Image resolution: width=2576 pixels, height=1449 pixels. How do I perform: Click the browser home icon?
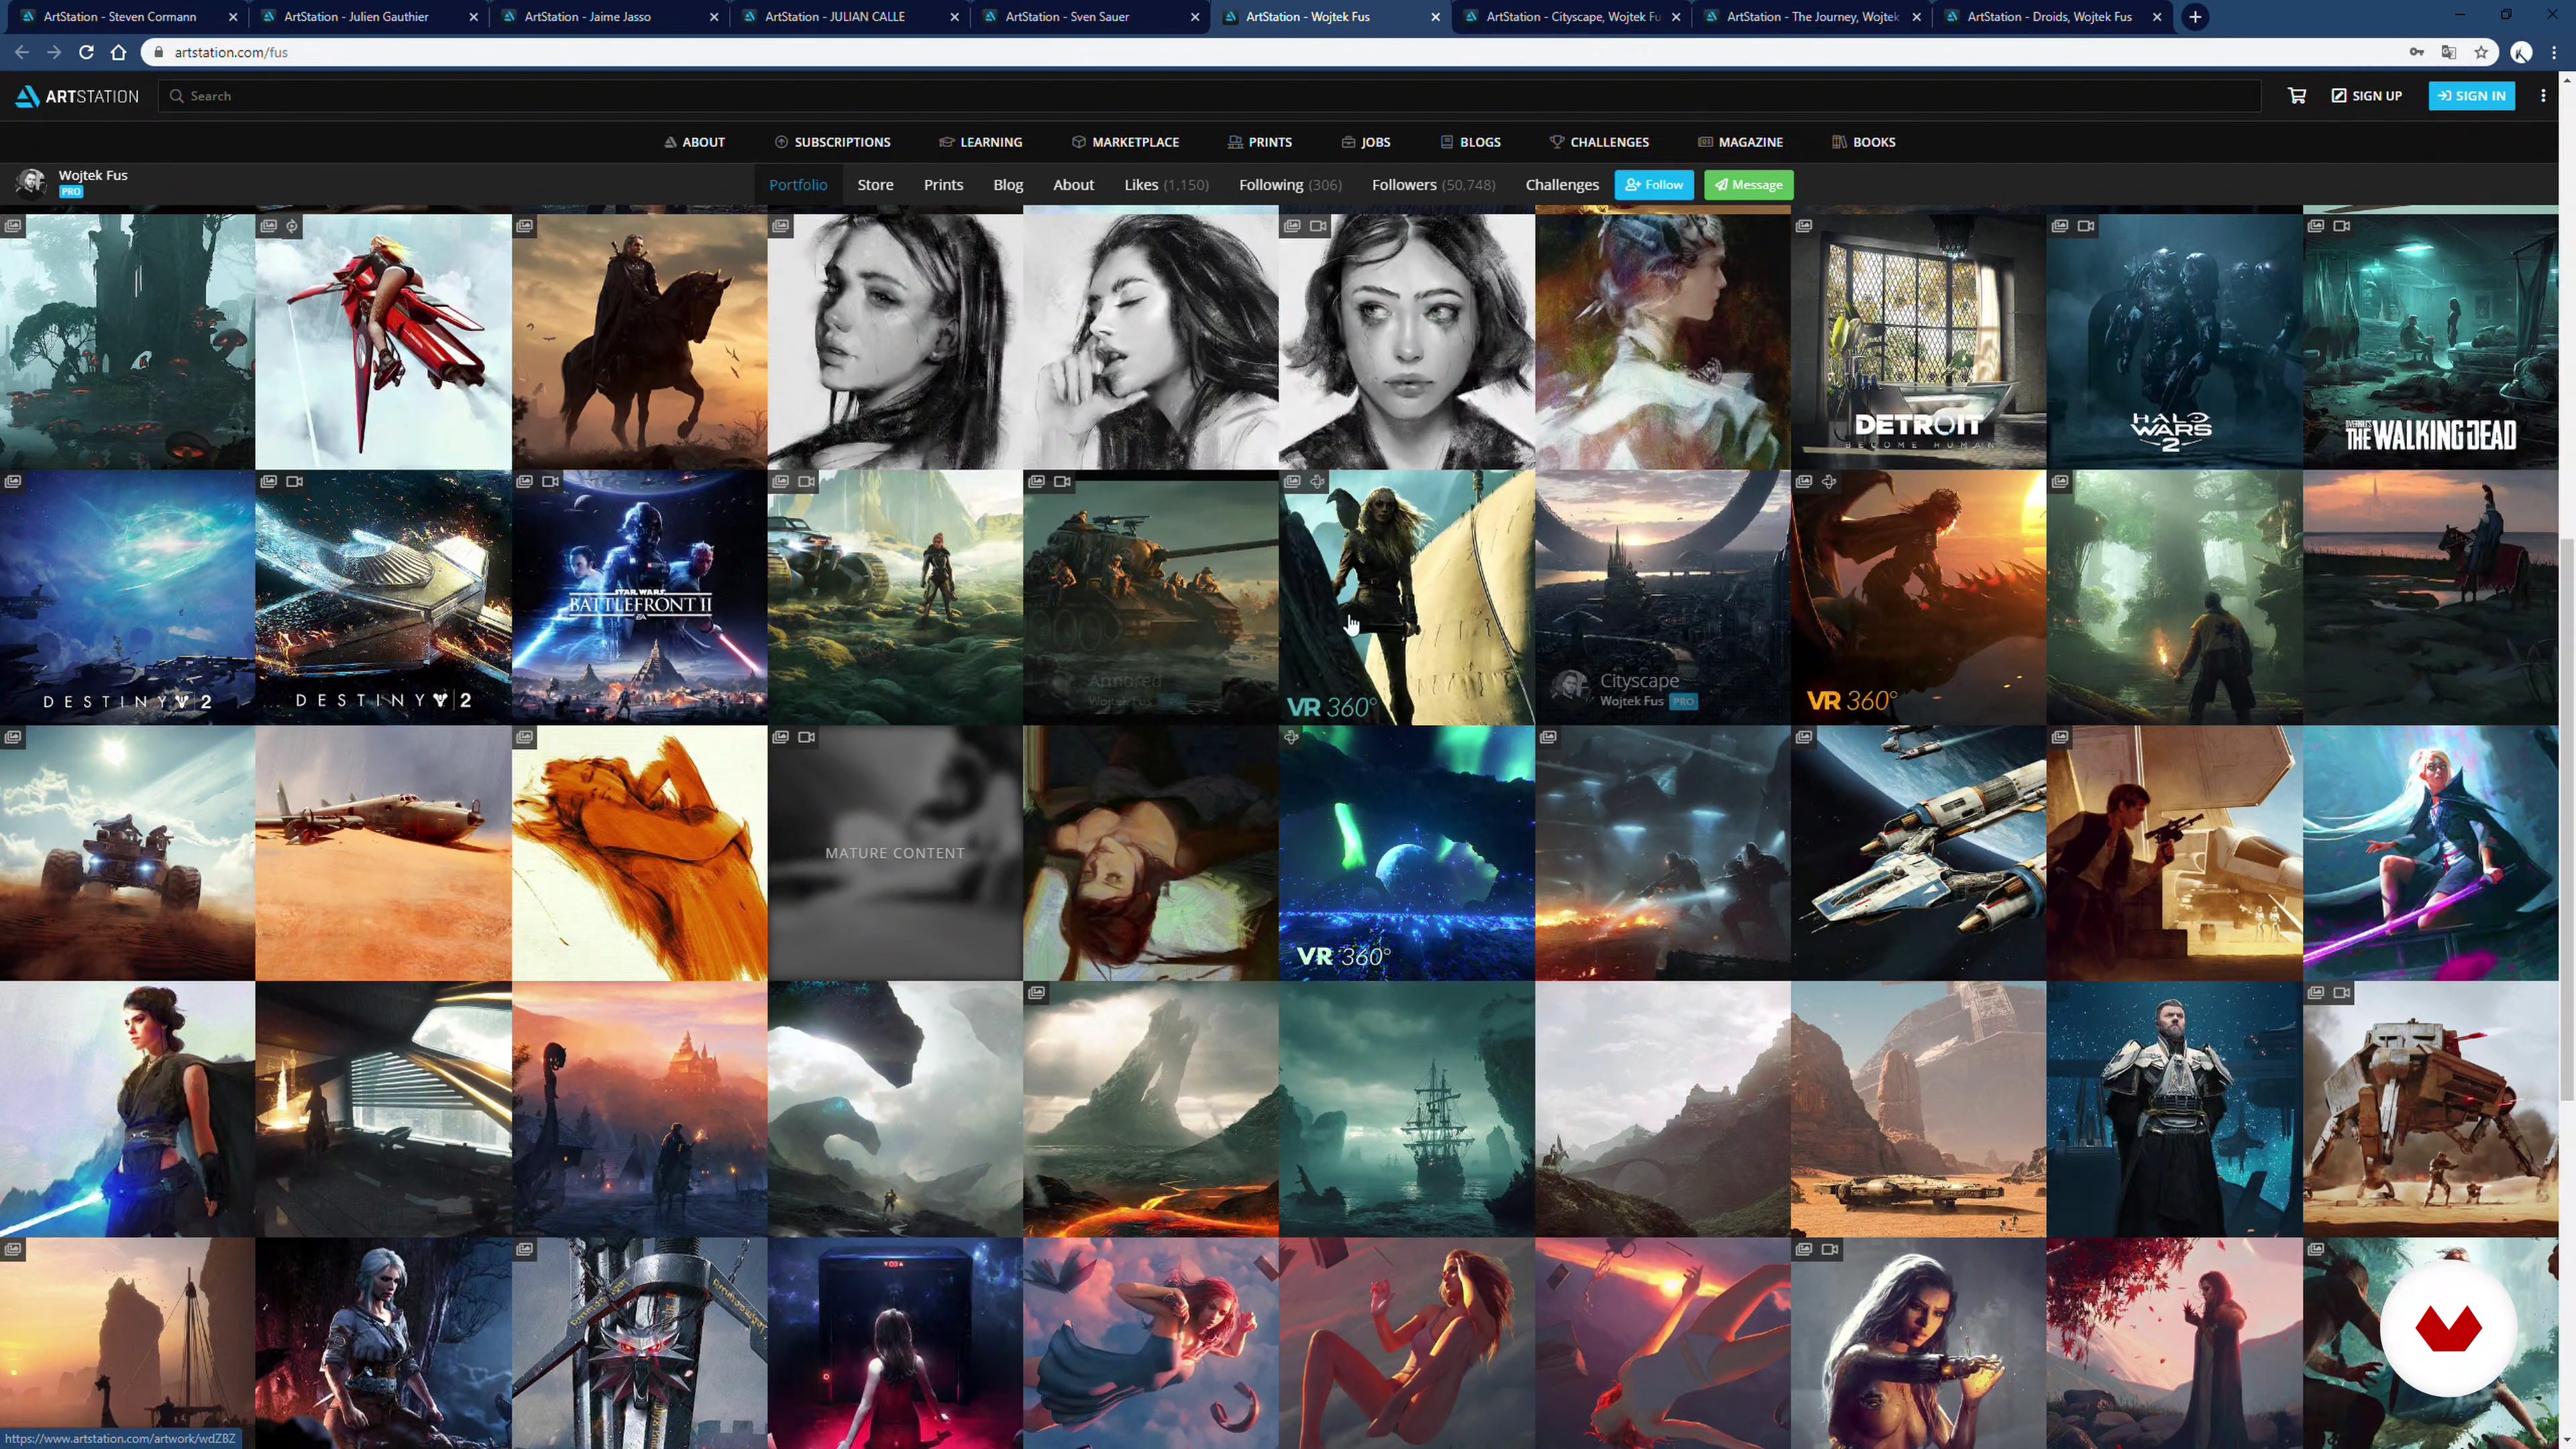tap(119, 52)
